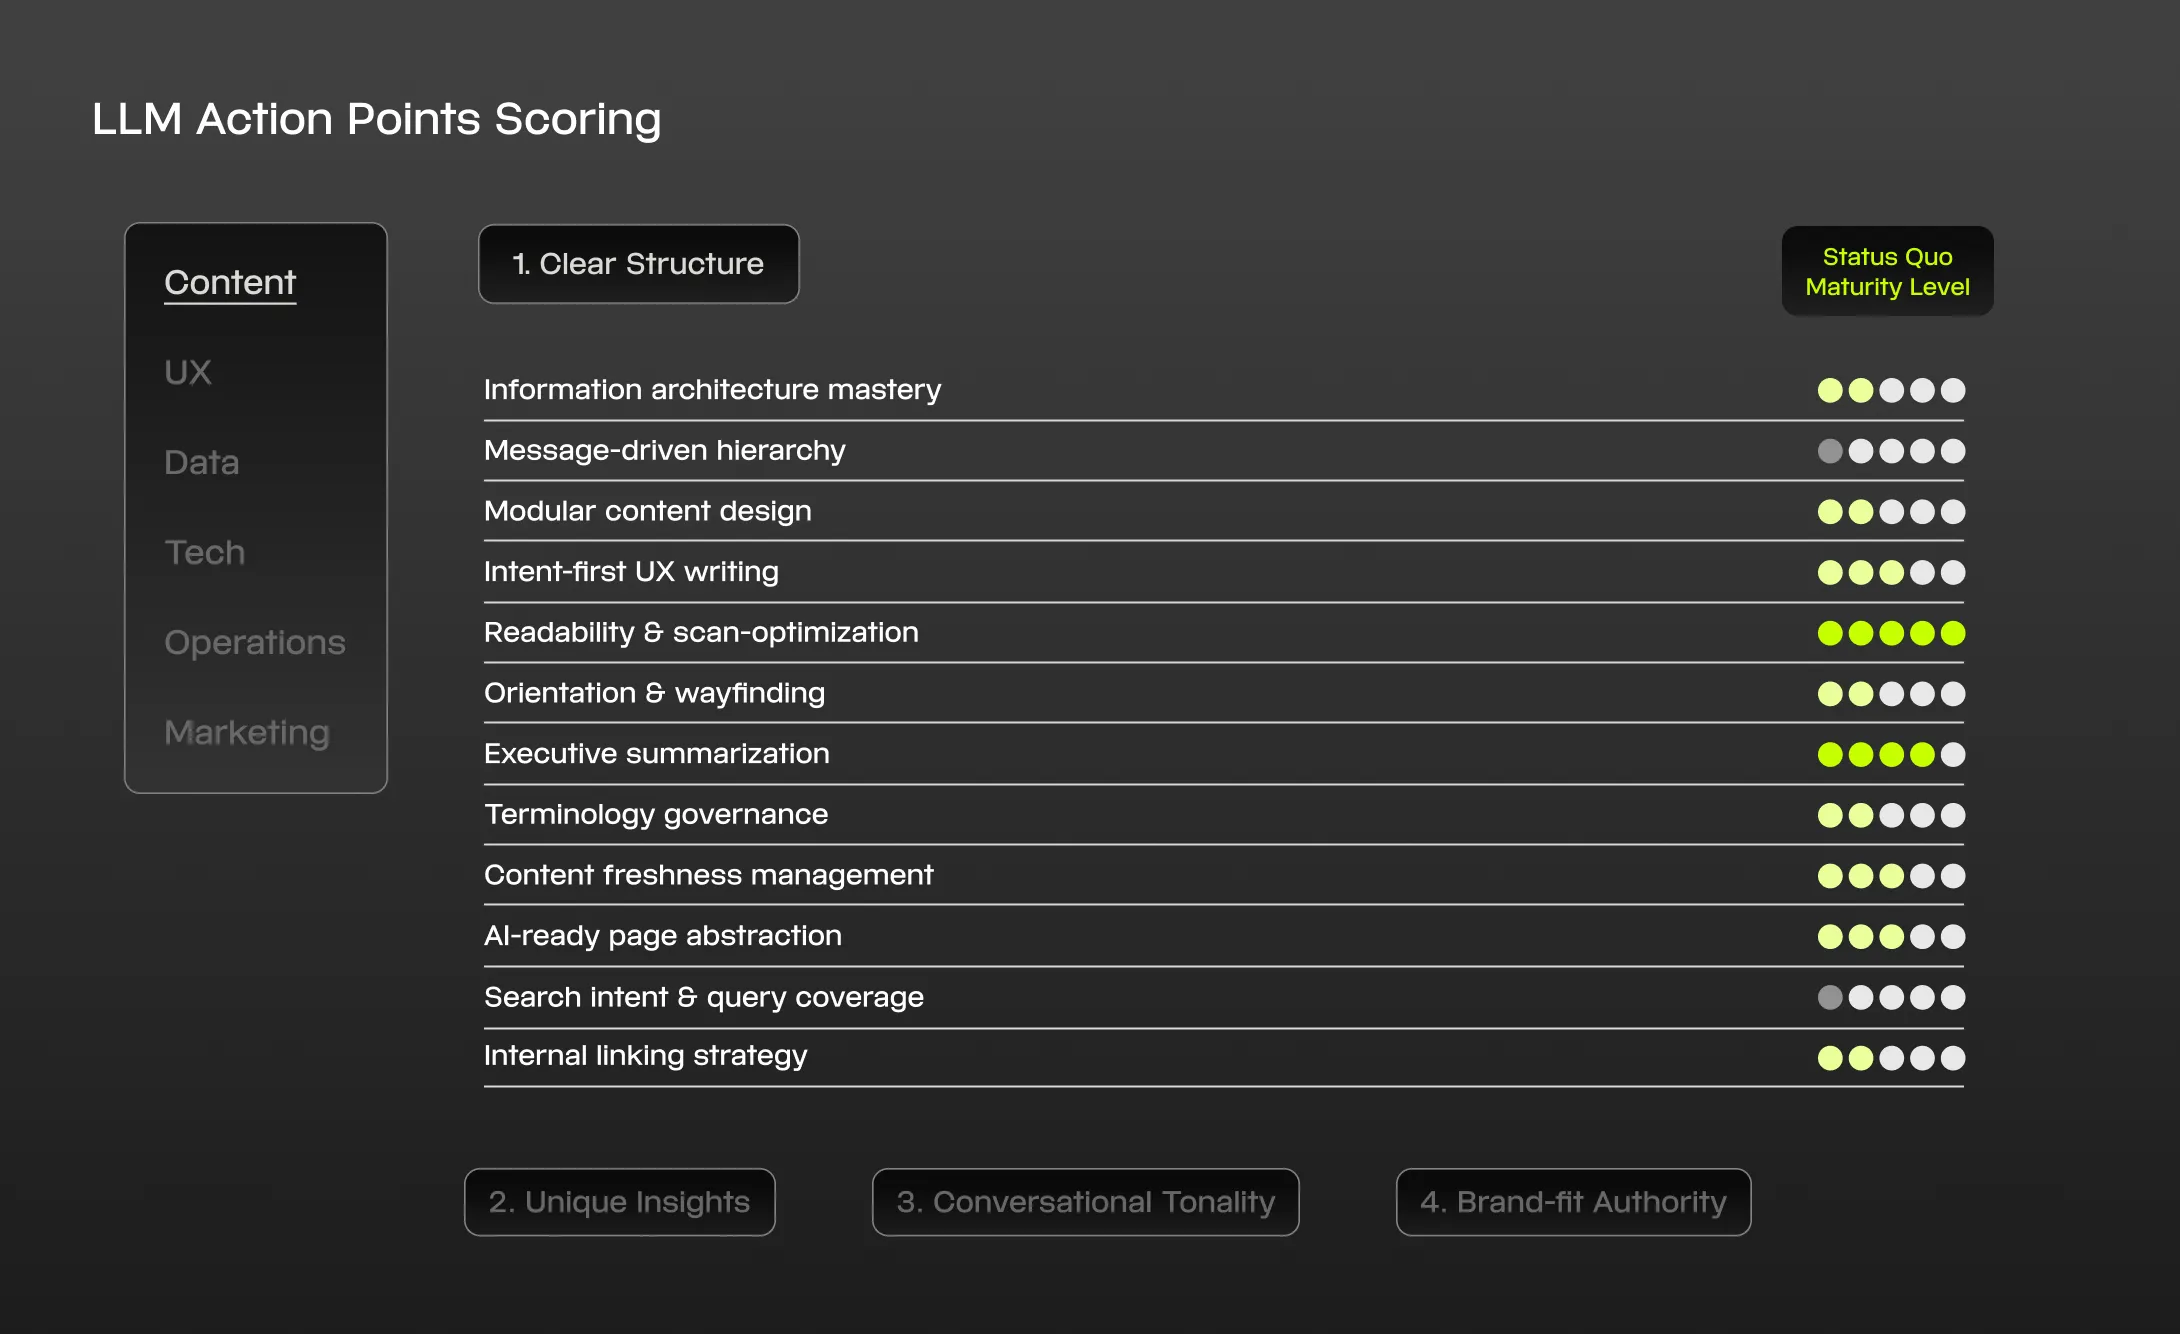Click the gray dot for Message-driven hierarchy
This screenshot has height=1334, width=2180.
tap(1830, 451)
